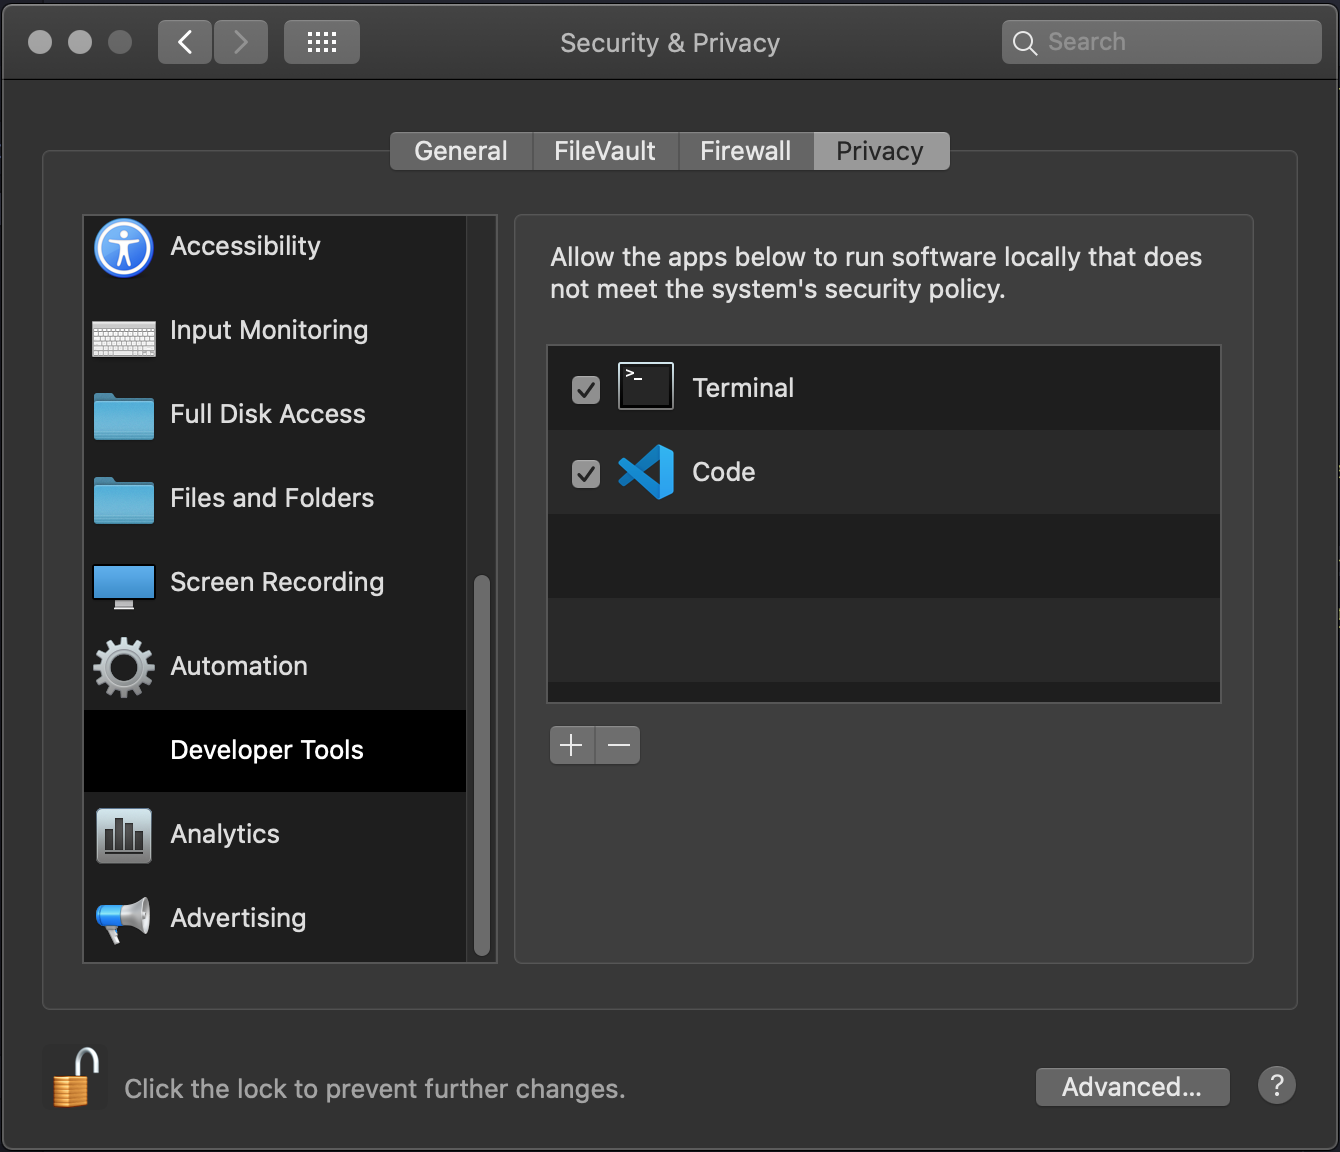The image size is (1340, 1152).
Task: Open the FileVault tab
Action: tap(605, 151)
